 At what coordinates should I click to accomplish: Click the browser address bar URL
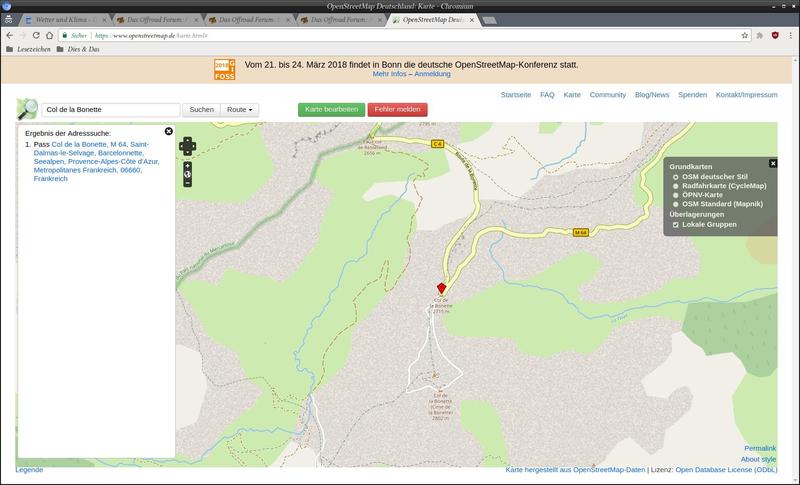click(151, 35)
